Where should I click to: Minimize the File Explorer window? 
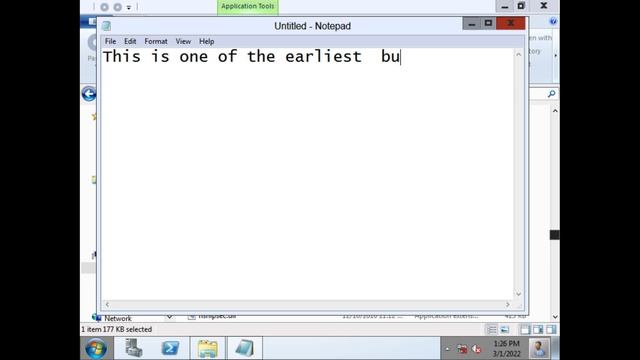pos(504,6)
